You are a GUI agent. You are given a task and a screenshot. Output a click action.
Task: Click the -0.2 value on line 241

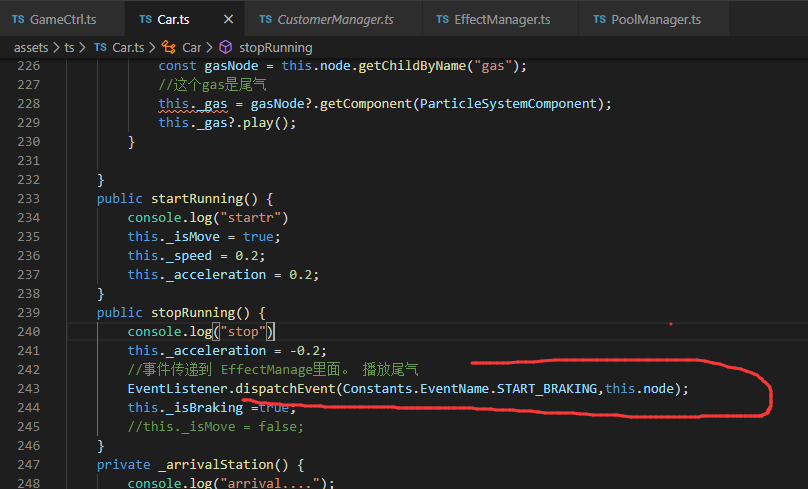coord(305,350)
